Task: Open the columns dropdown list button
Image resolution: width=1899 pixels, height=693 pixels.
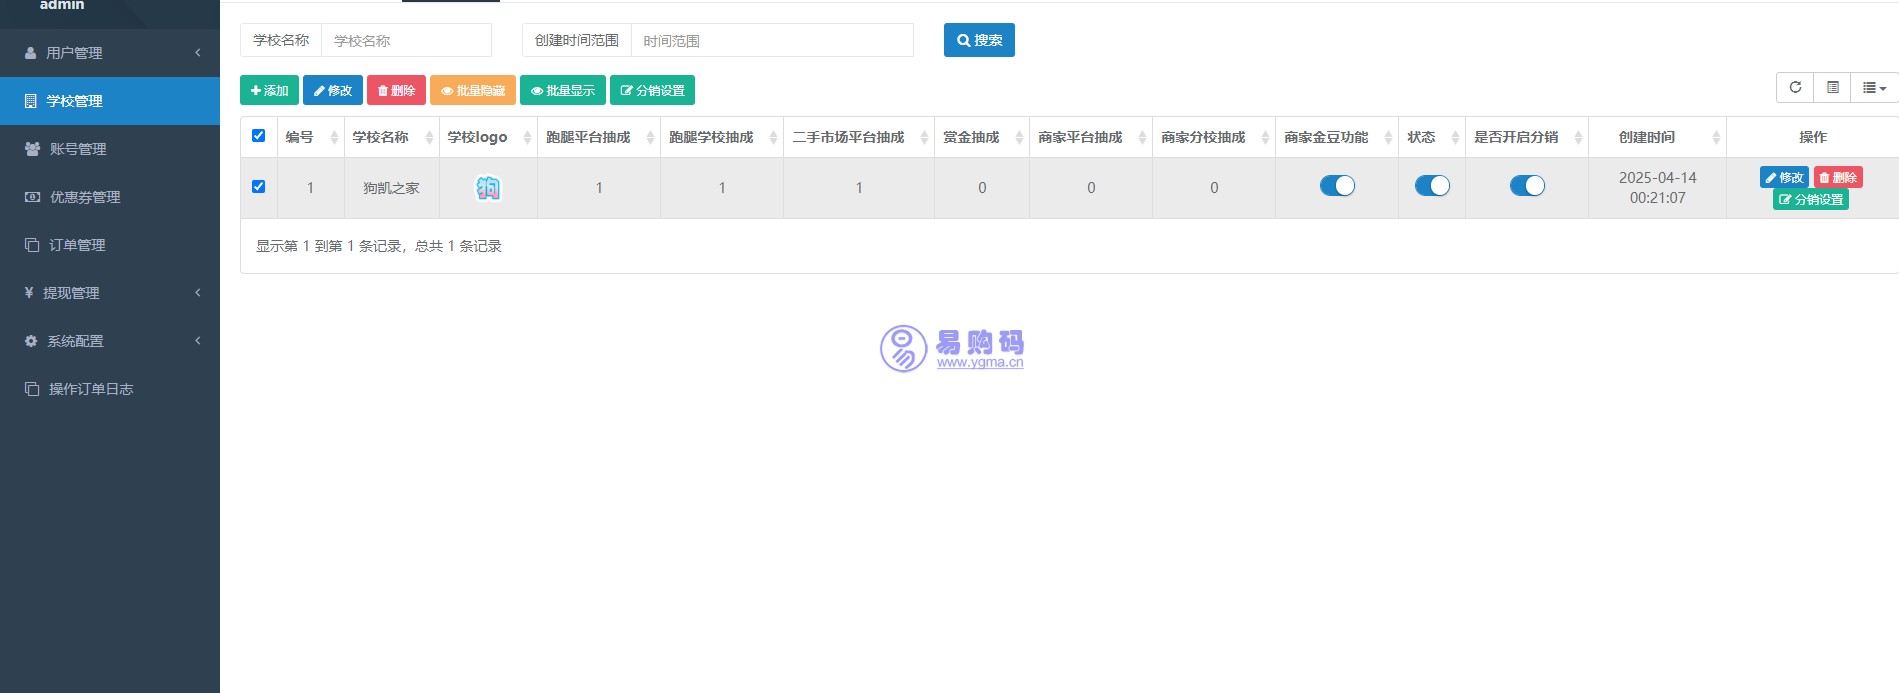Action: pos(1874,88)
